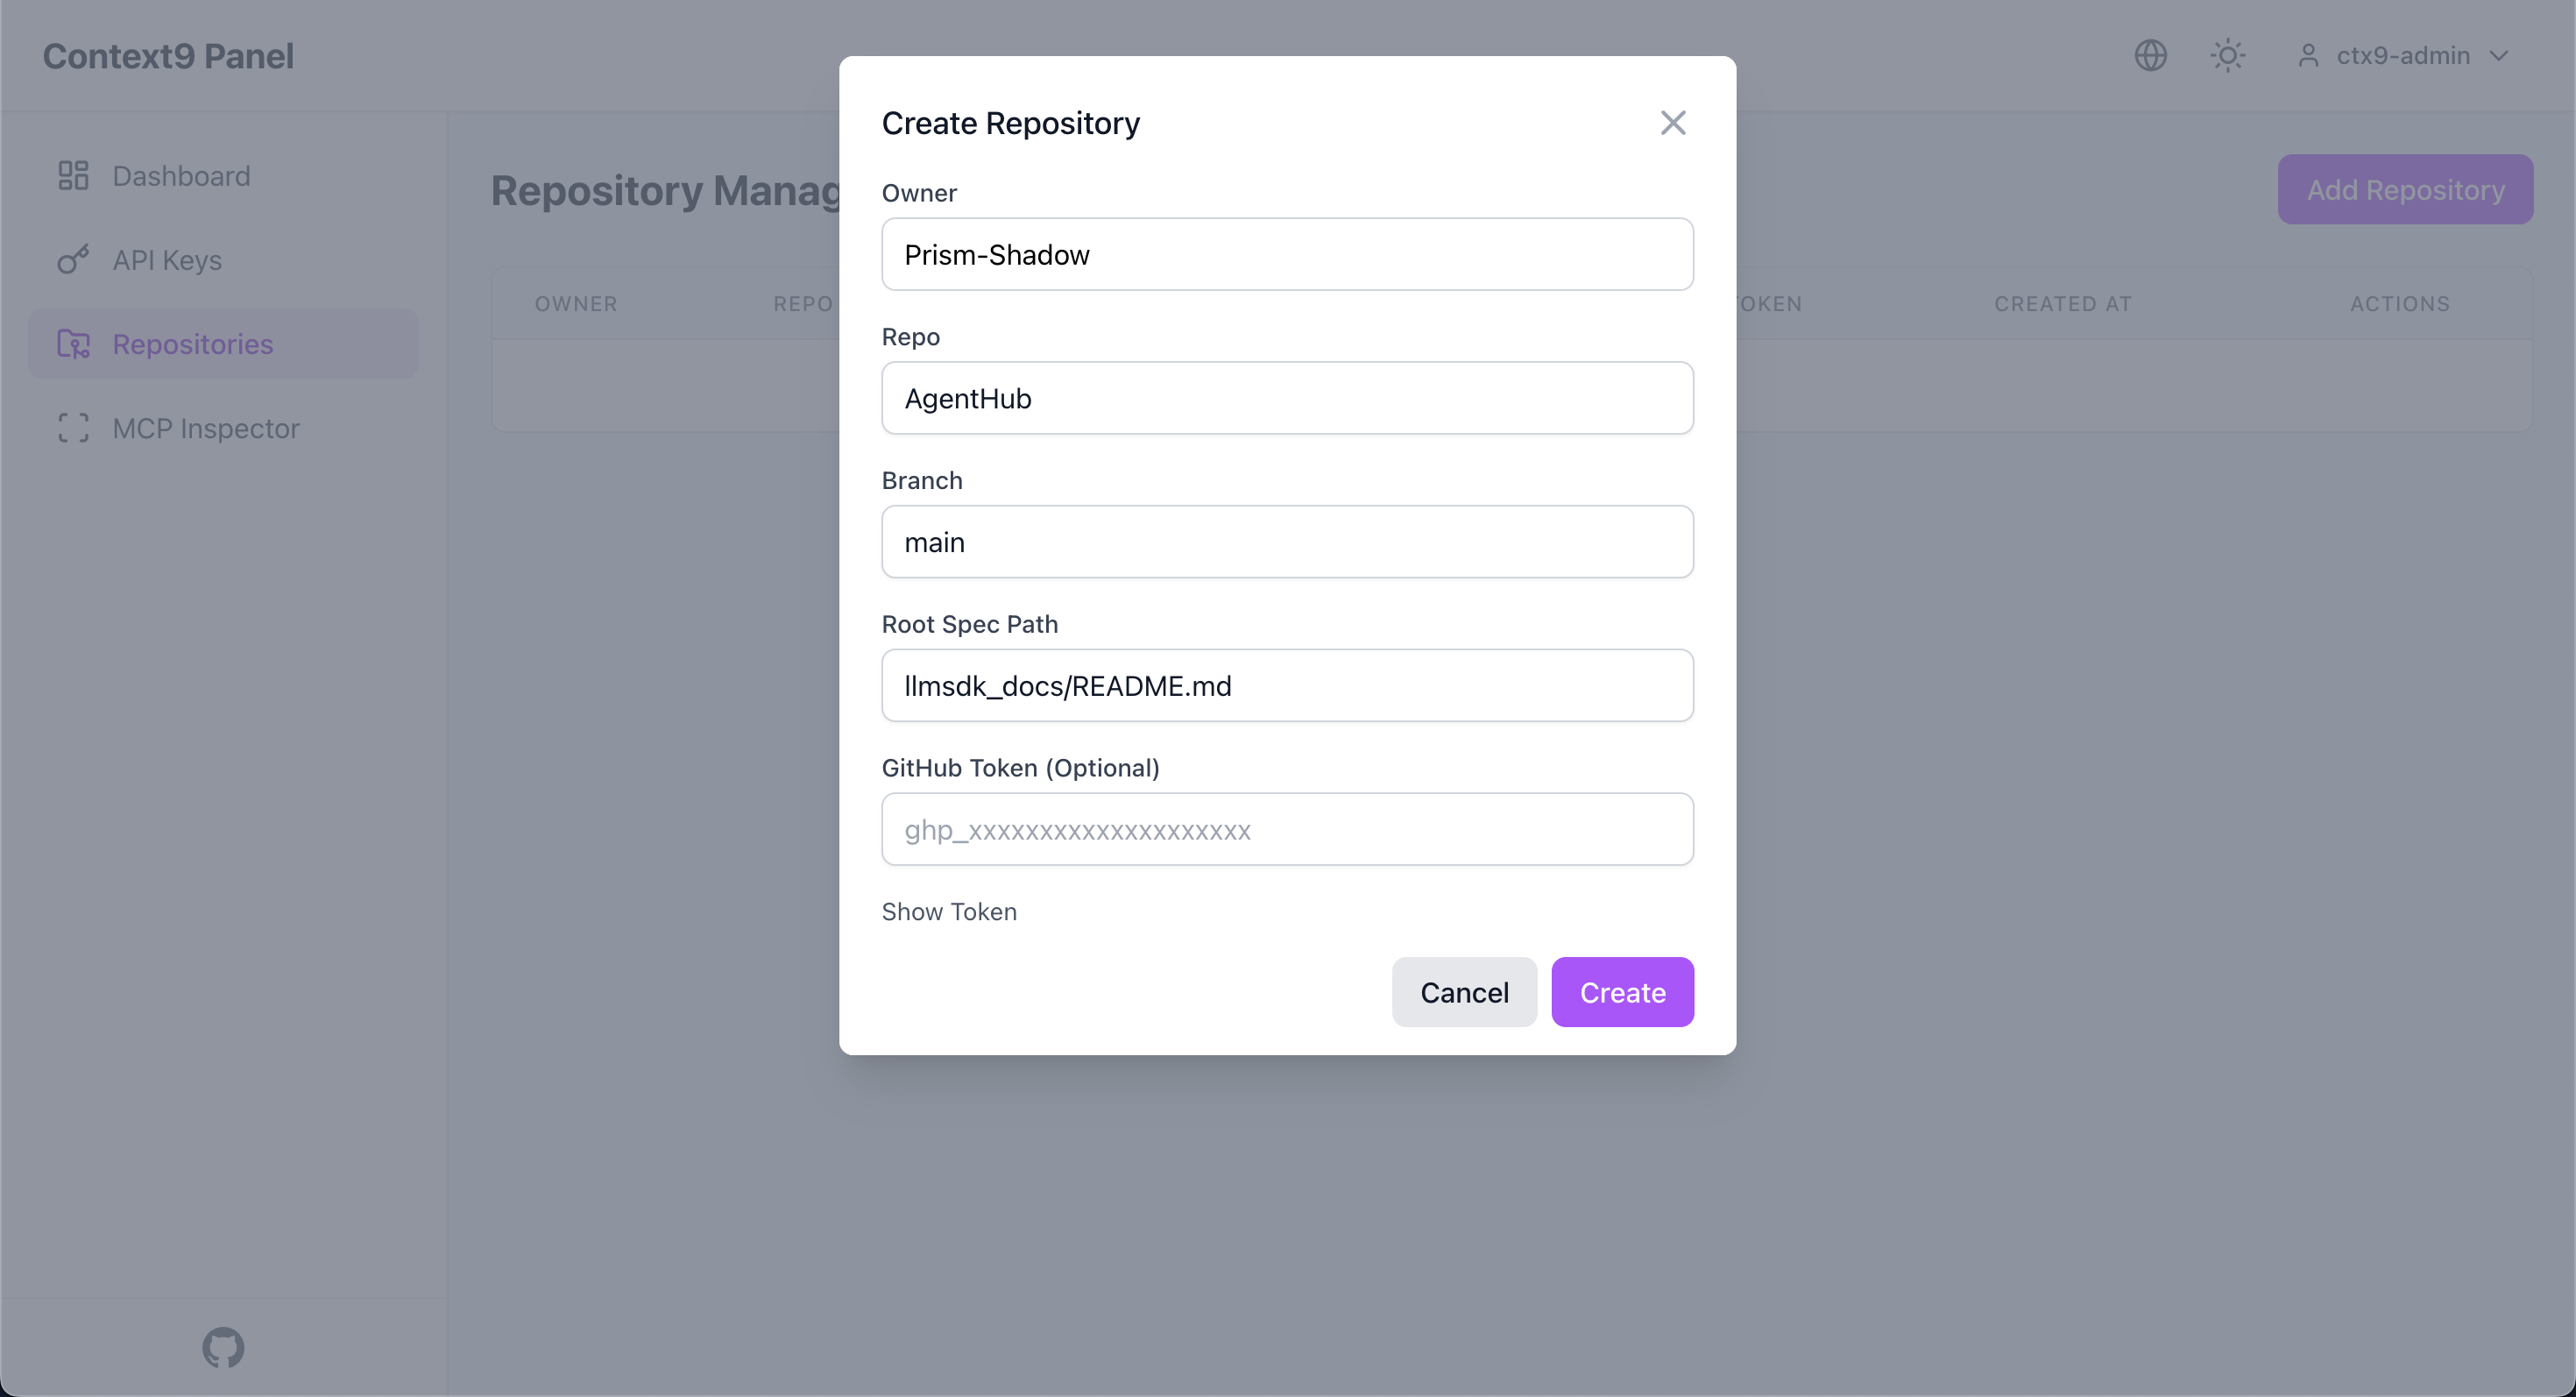Expand the ctx9-admin dropdown chevron
Screen dimensions: 2576x1397
pyautogui.click(x=2498, y=55)
